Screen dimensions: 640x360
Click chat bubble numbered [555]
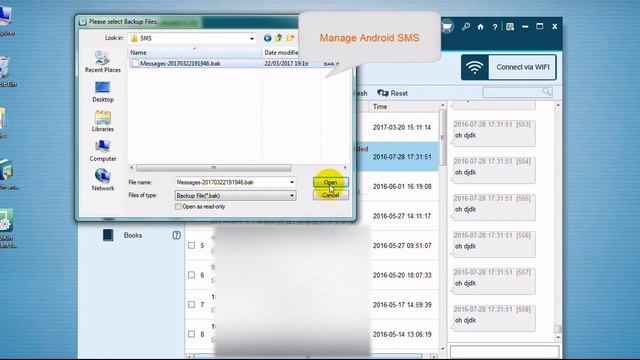tap(494, 207)
